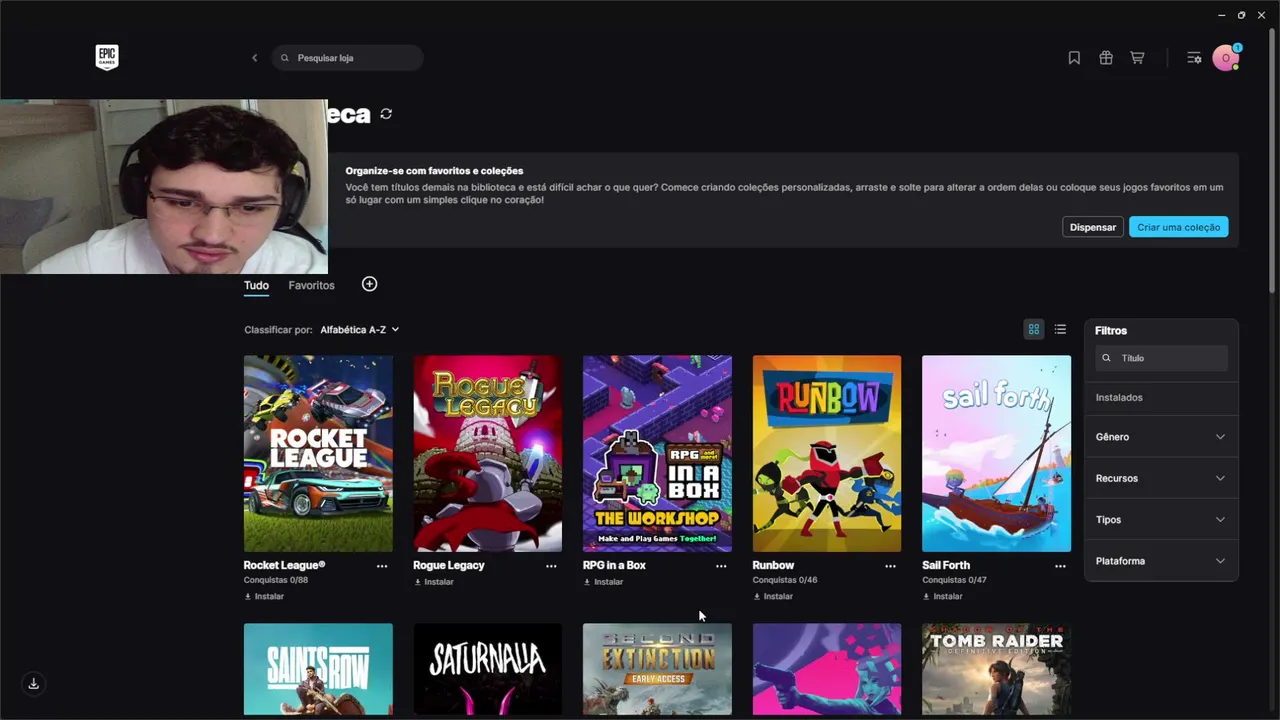Open the downloads icon at bottom left
The width and height of the screenshot is (1280, 720).
point(33,683)
